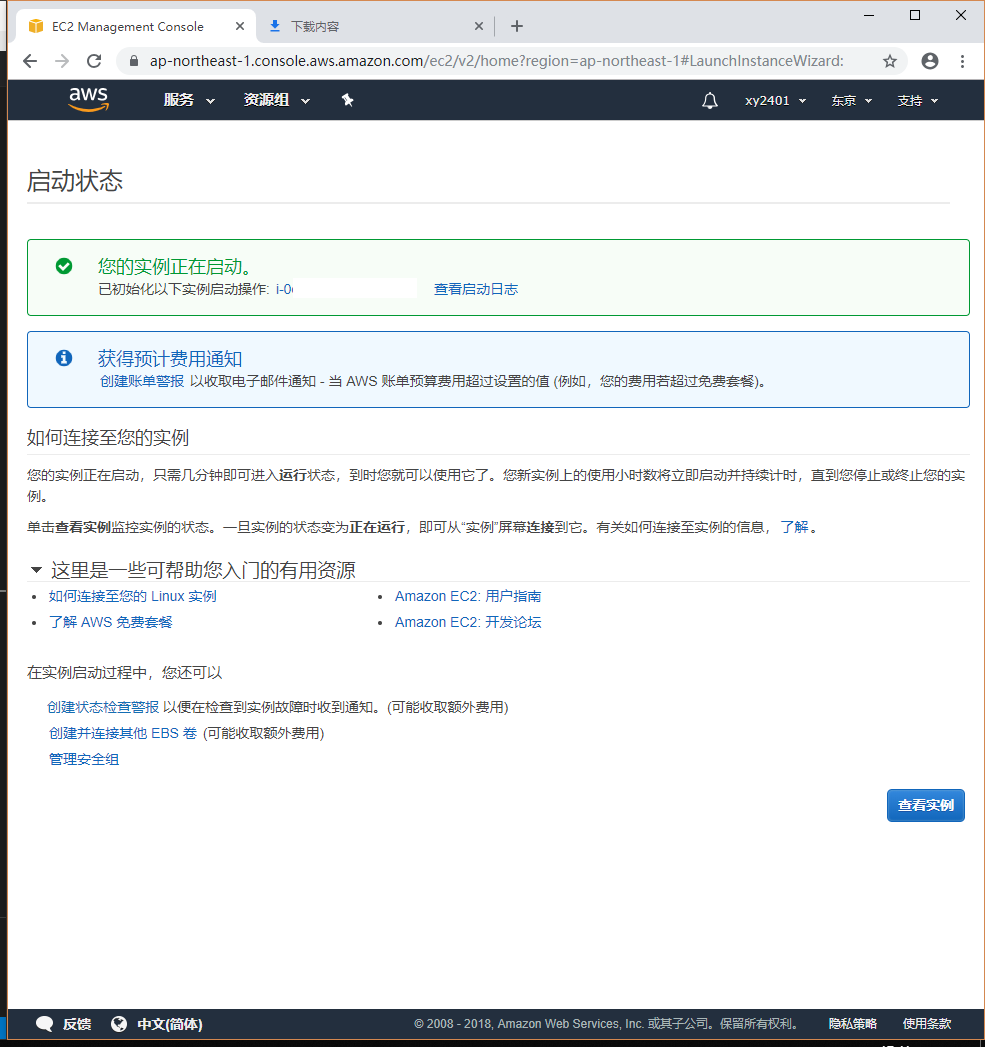
Task: Open the 资源组 dropdown menu
Action: (276, 100)
